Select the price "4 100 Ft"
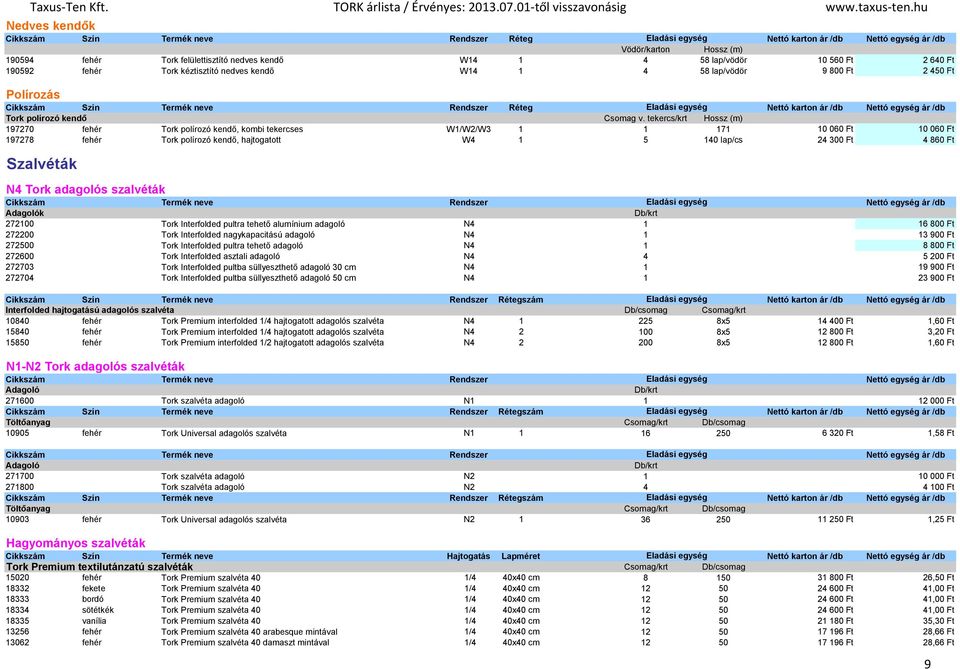This screenshot has height=669, width=960. (938, 487)
